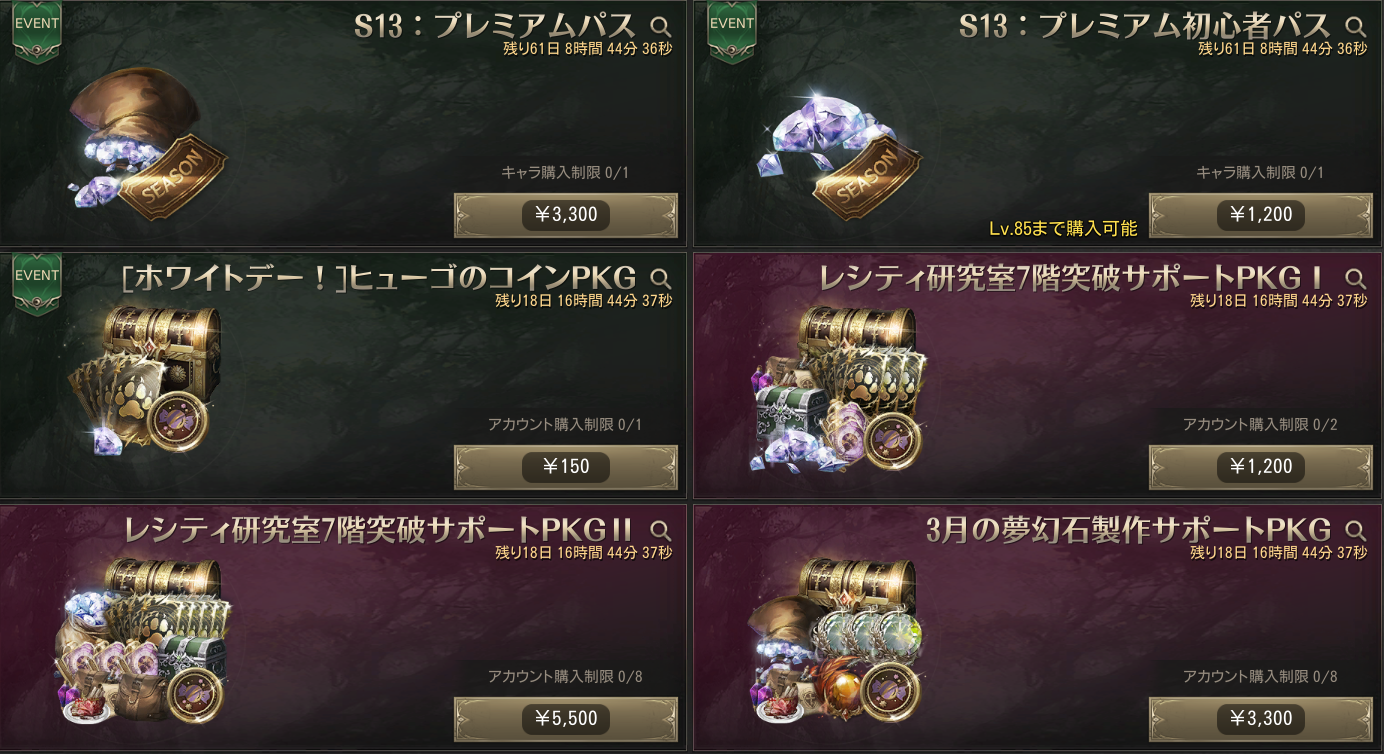Buy 夢幻石製作サポートPKG for ¥3,300

1261,719
